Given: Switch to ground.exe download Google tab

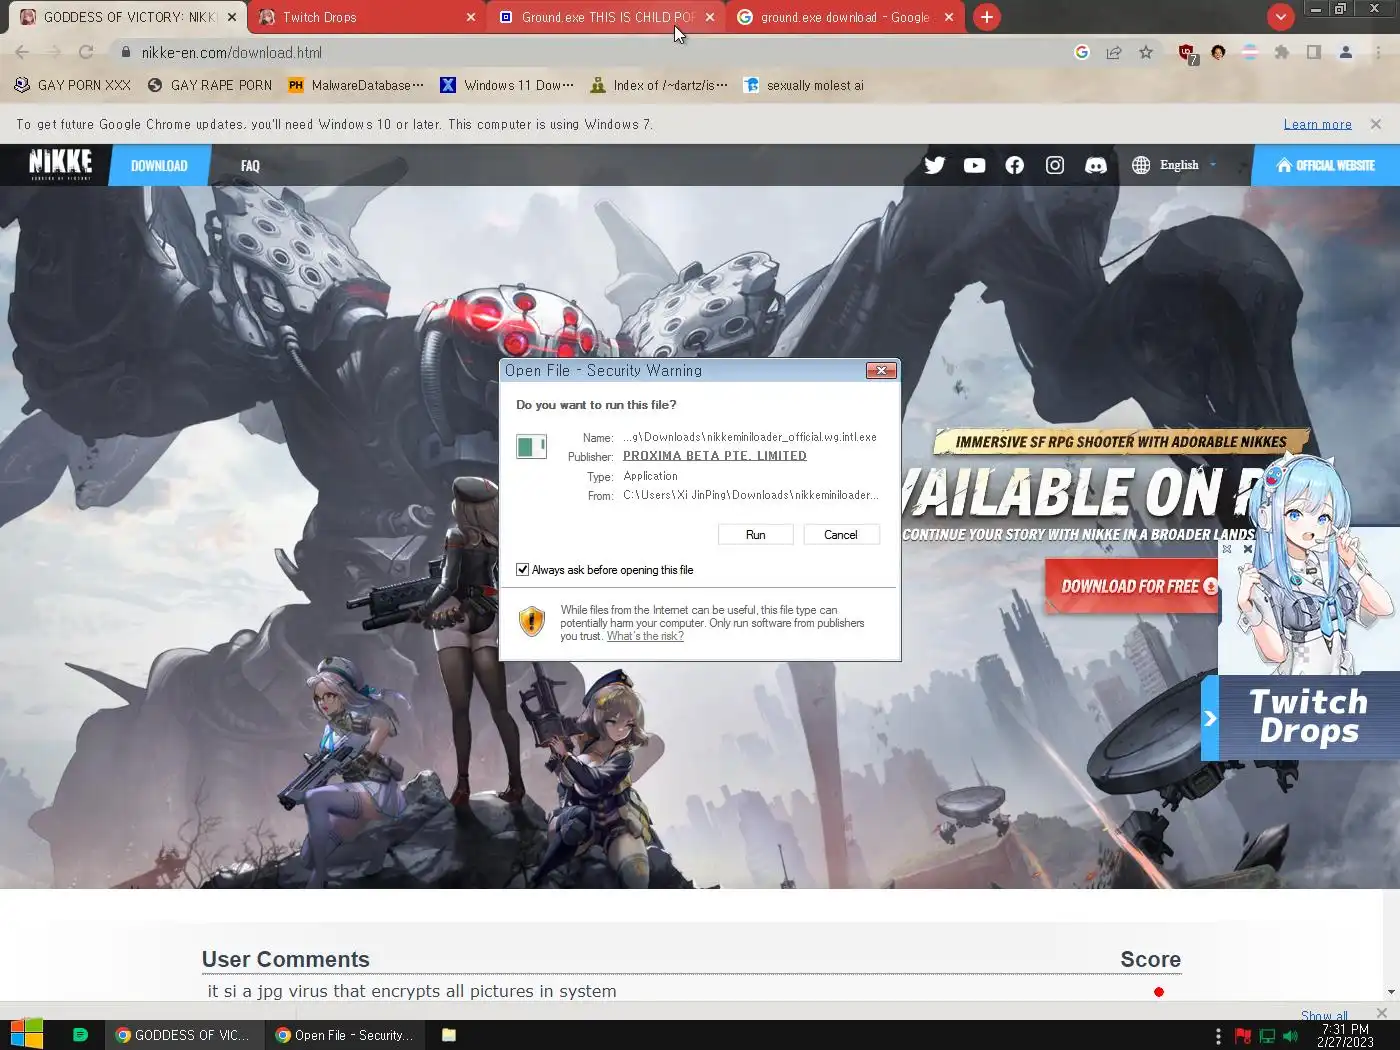Looking at the screenshot, I should coord(845,17).
